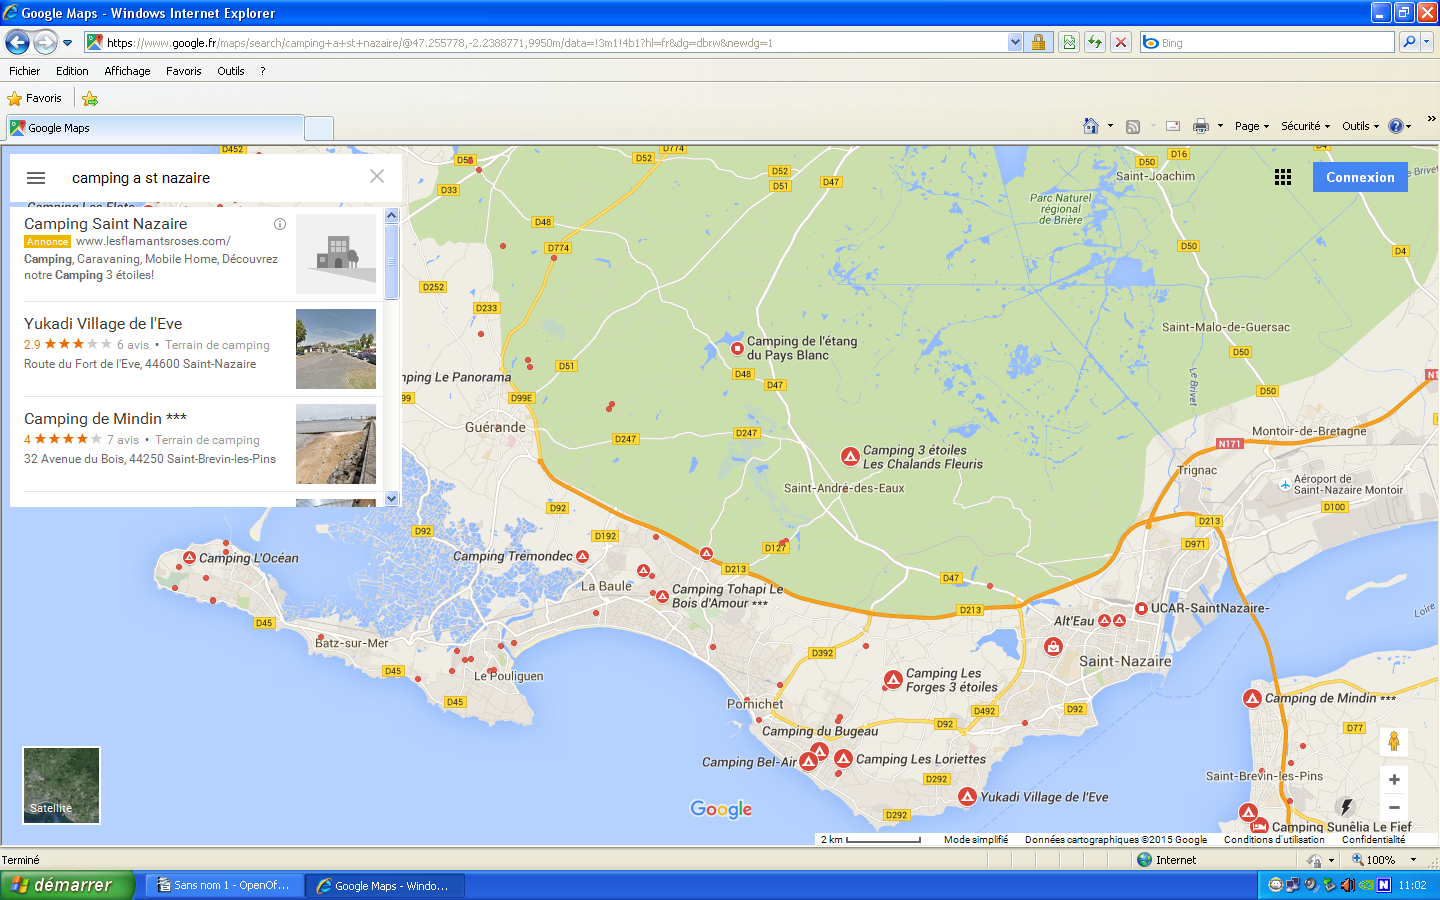Toggle the Compatibility View icon
The height and width of the screenshot is (900, 1440).
pyautogui.click(x=1069, y=42)
